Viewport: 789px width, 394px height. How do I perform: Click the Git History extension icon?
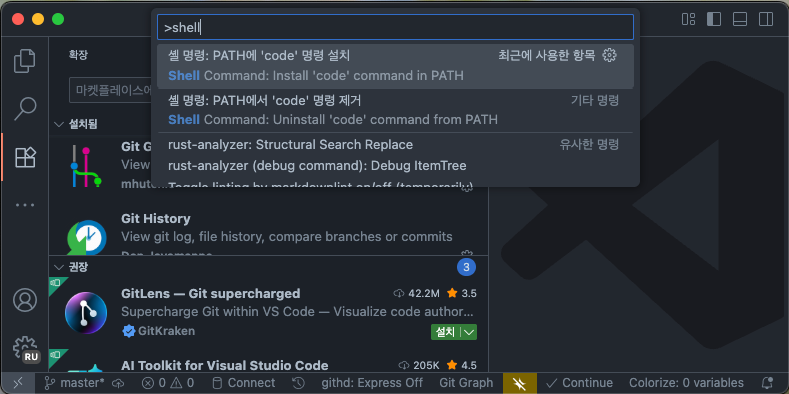click(86, 237)
